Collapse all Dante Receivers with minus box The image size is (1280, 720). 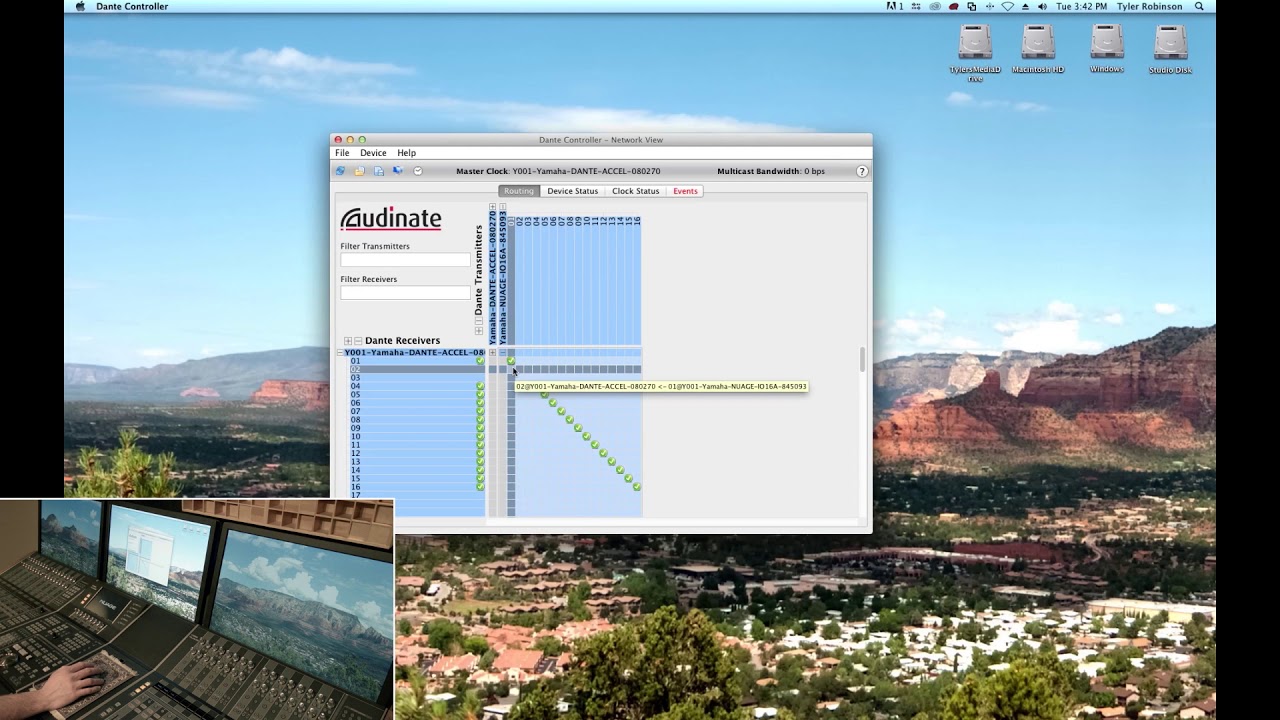[358, 341]
